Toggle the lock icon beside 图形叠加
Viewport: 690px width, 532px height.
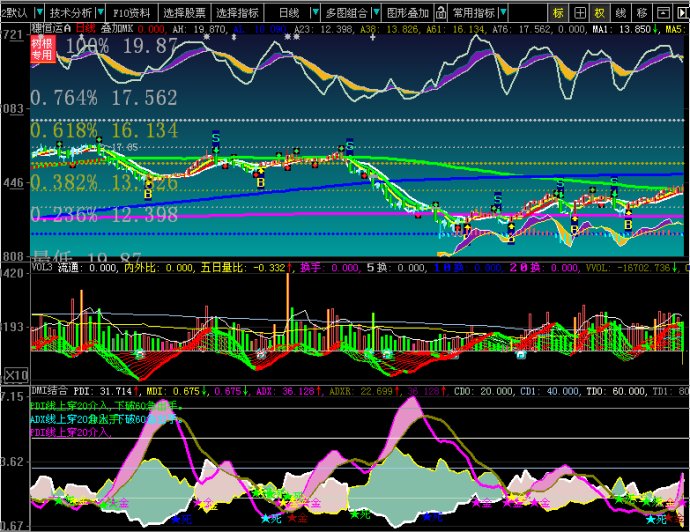pos(441,13)
